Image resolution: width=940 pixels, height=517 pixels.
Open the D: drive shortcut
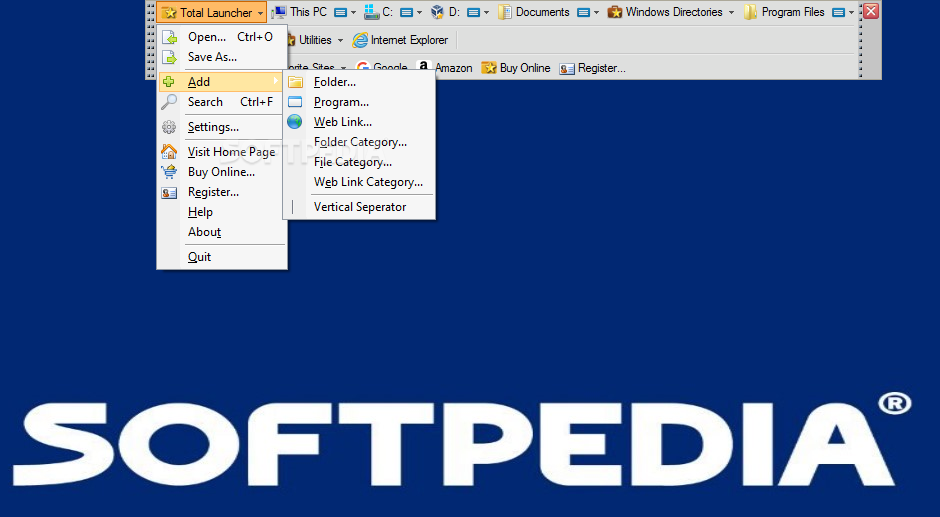(445, 12)
